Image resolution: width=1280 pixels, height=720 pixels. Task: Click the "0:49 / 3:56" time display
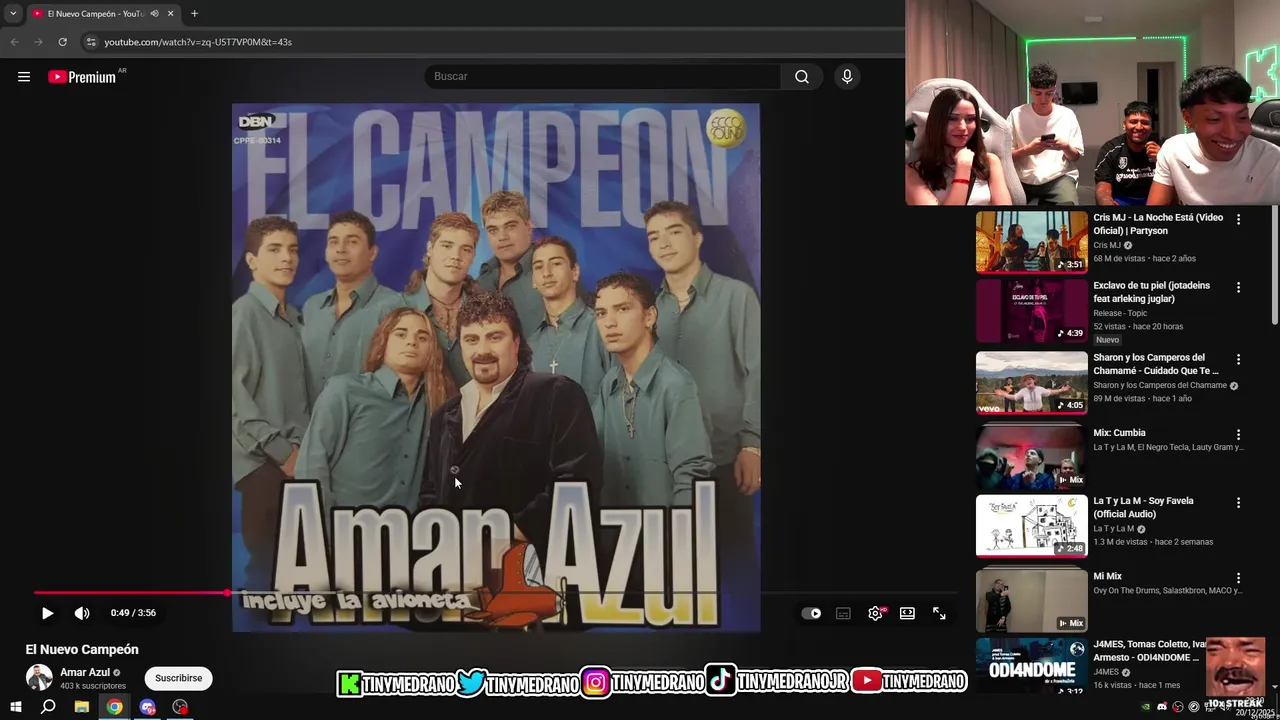point(133,613)
